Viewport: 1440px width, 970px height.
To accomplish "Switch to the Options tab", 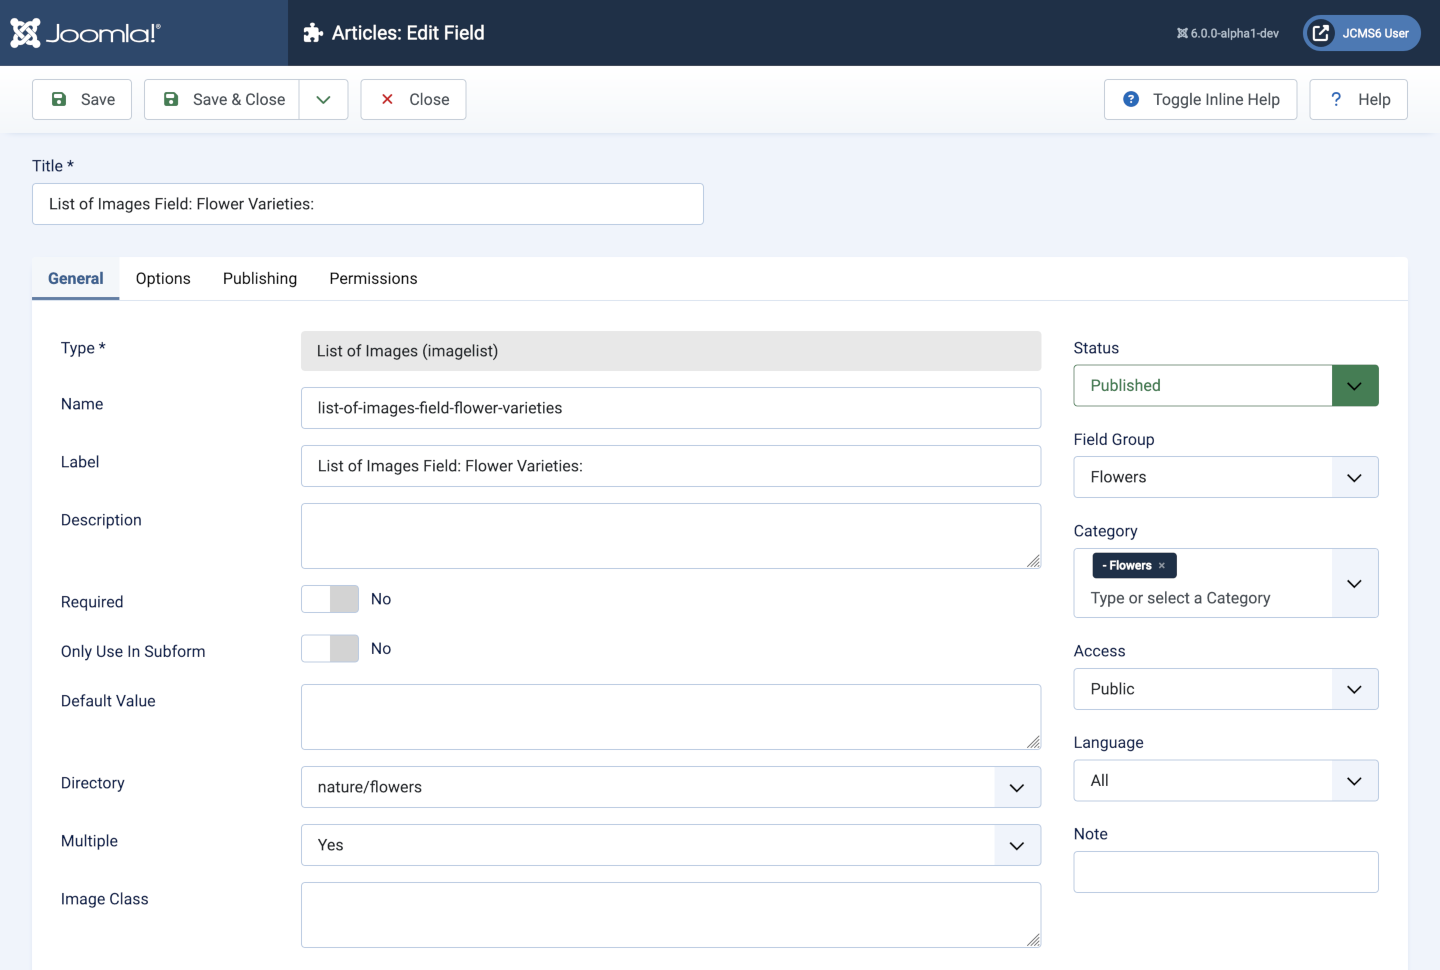I will pos(163,279).
